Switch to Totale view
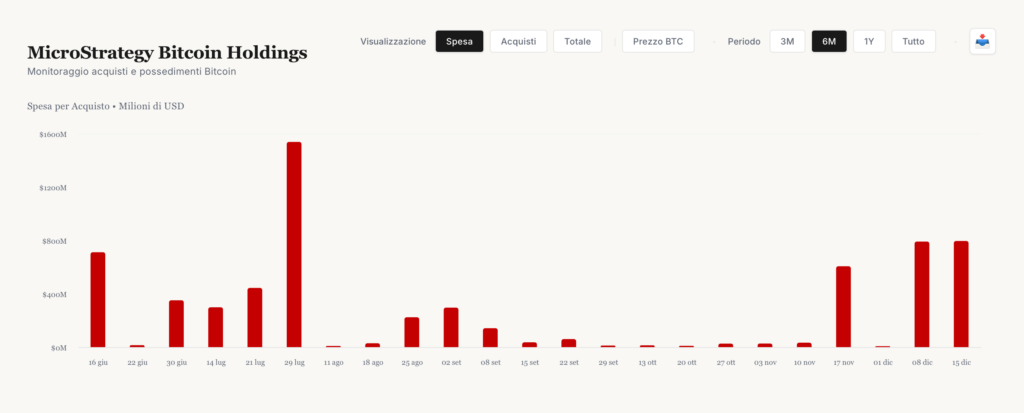1024x413 pixels. 577,41
